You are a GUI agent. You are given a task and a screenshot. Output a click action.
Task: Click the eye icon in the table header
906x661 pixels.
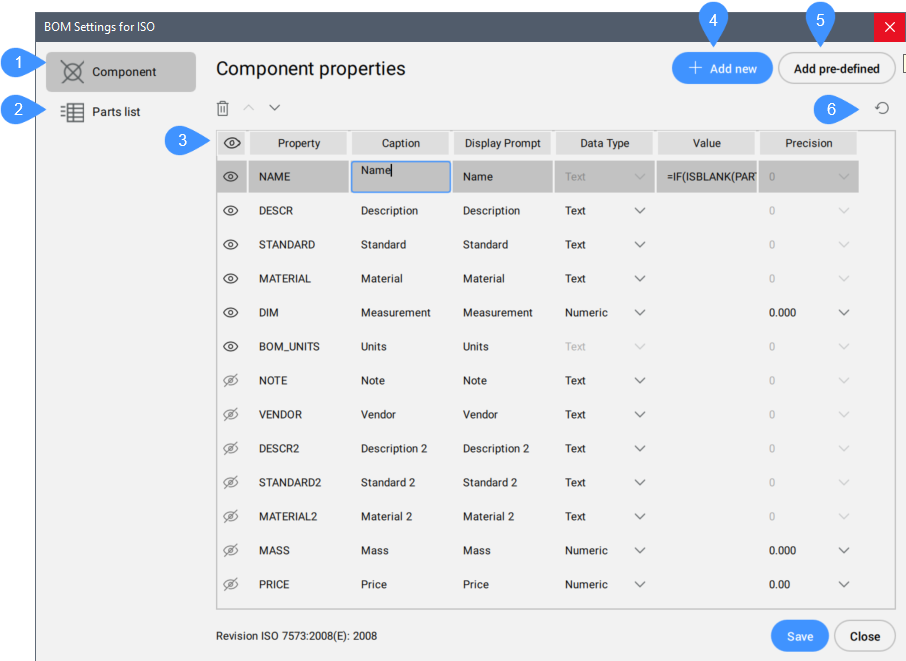(x=232, y=143)
